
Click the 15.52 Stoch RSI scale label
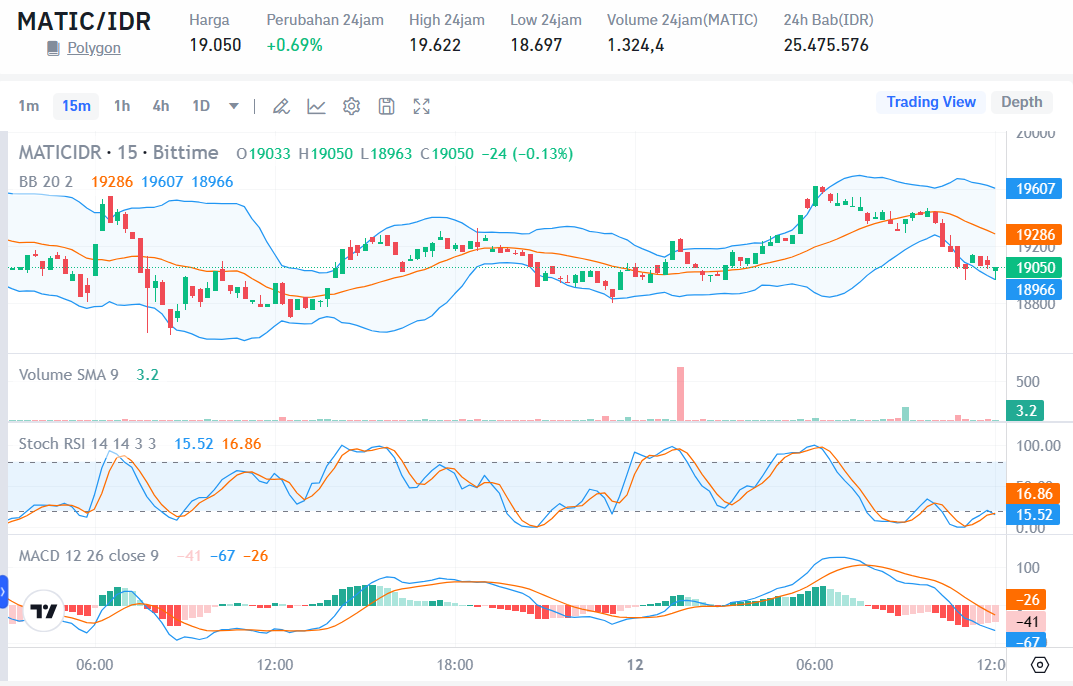(1033, 514)
